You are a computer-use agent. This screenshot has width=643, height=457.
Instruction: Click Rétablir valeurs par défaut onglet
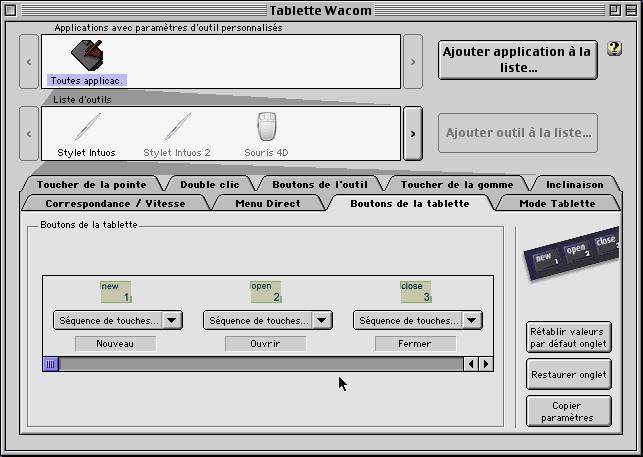(568, 338)
